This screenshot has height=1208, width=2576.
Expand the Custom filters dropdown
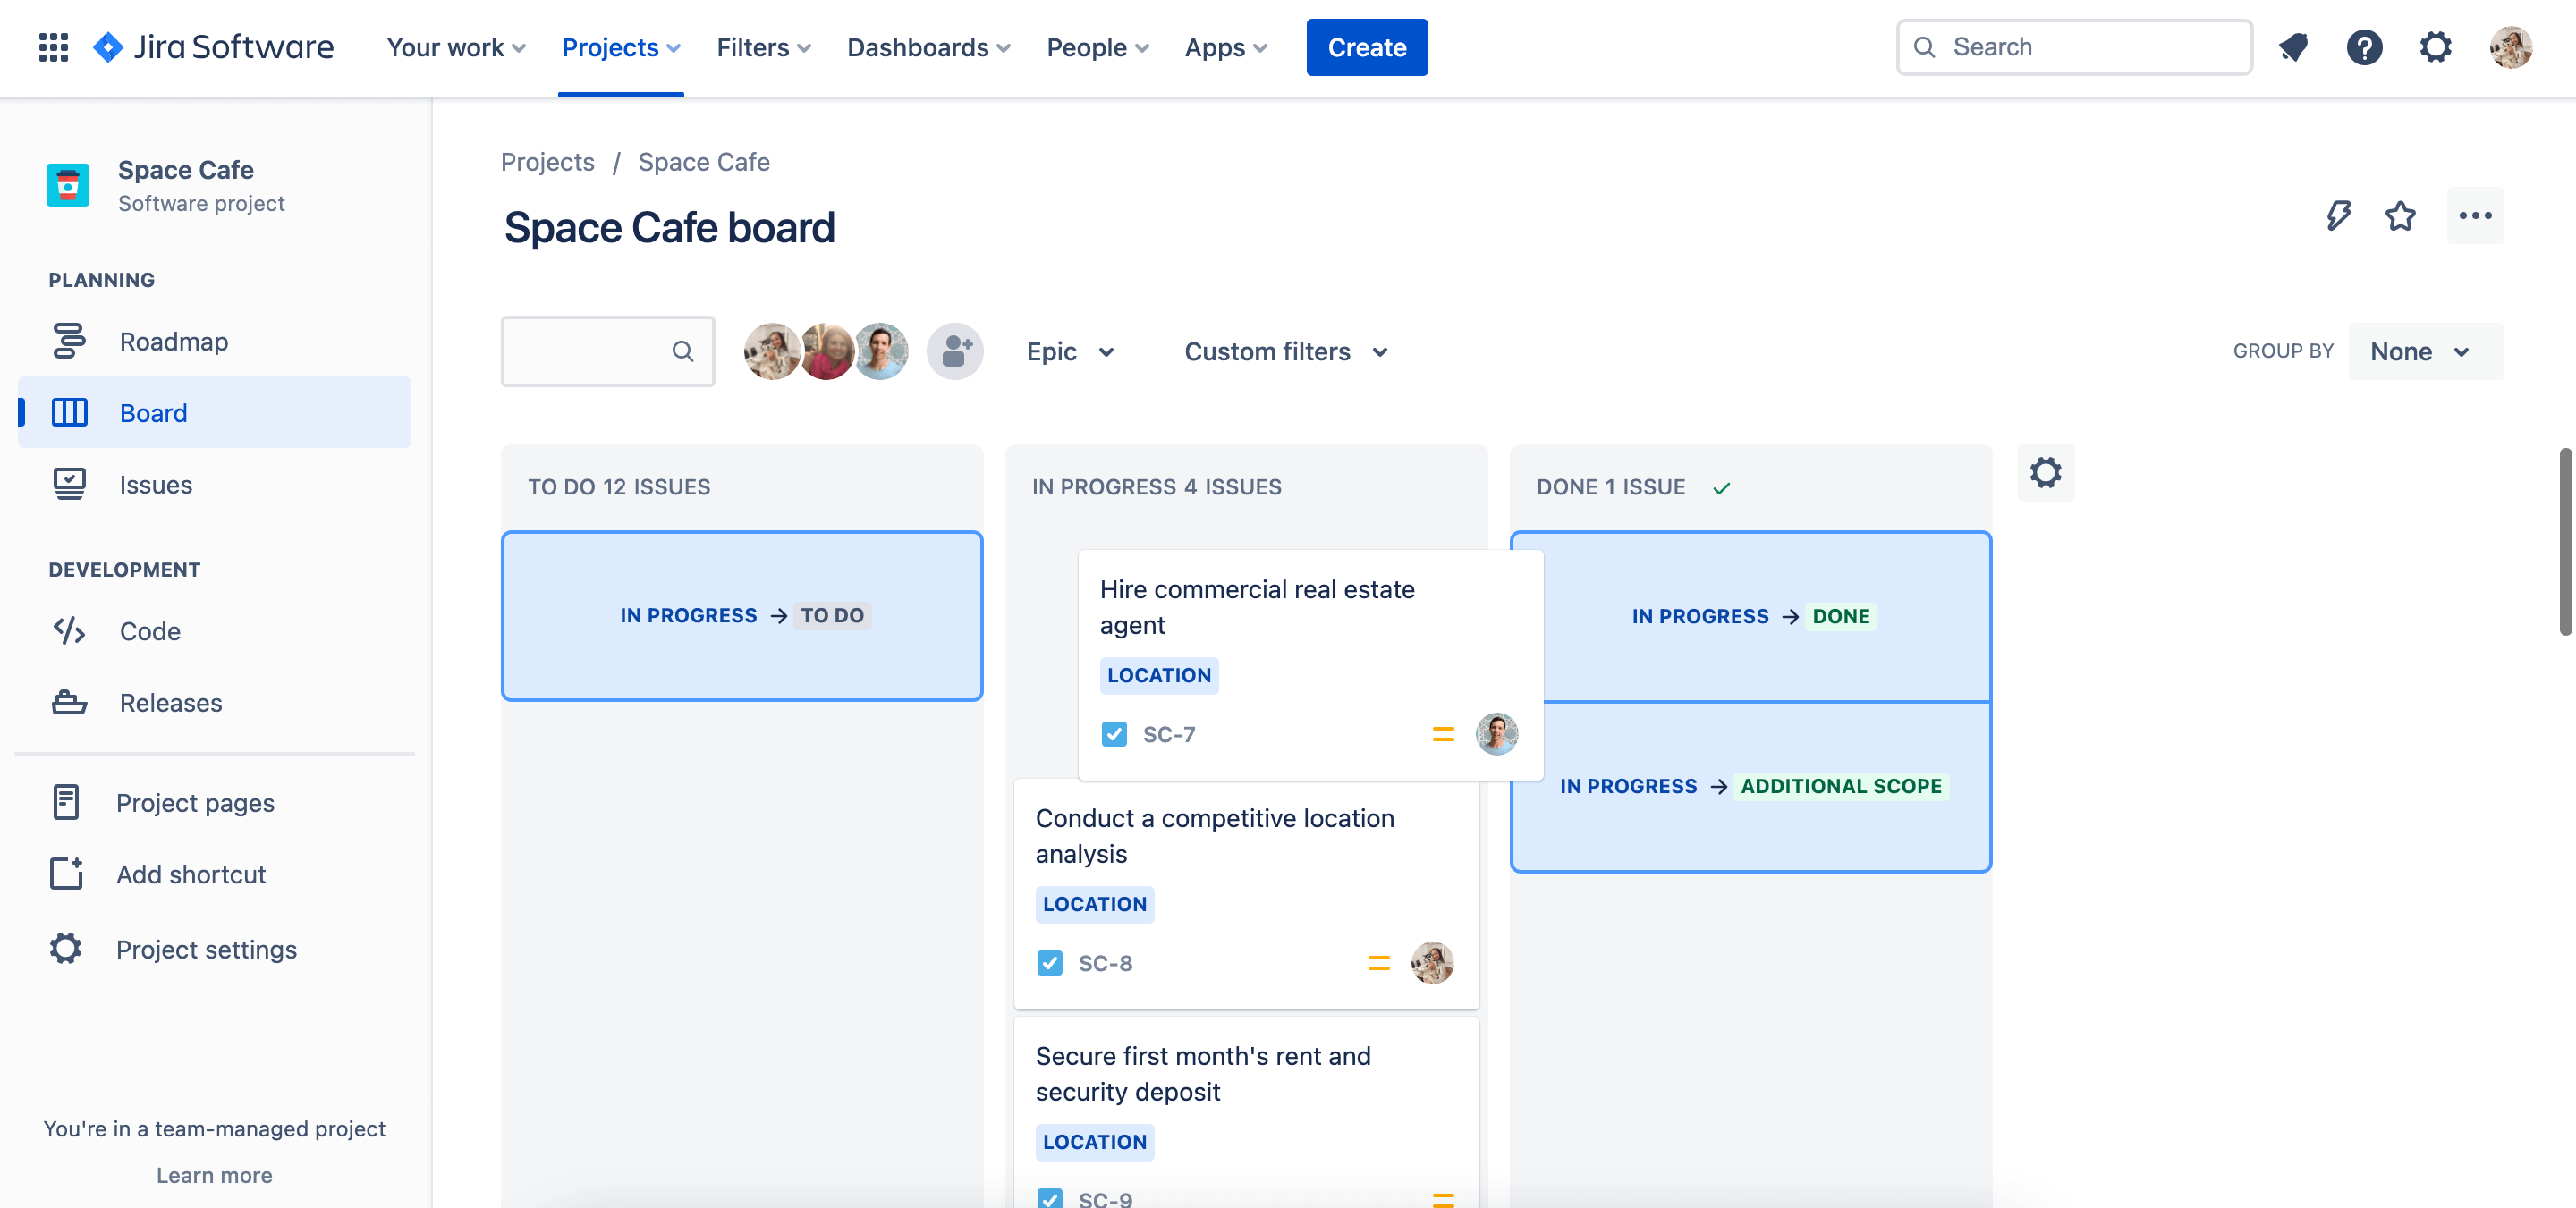(x=1286, y=350)
